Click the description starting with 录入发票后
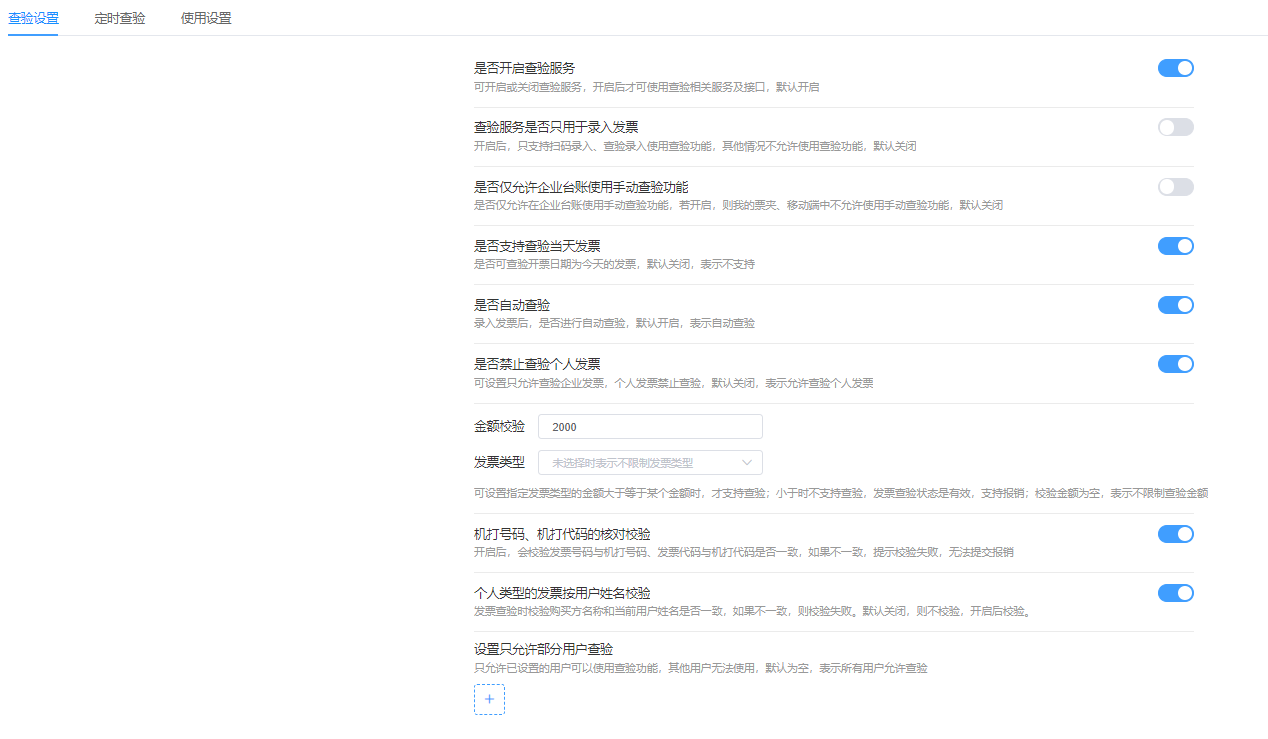1268x739 pixels. [614, 323]
